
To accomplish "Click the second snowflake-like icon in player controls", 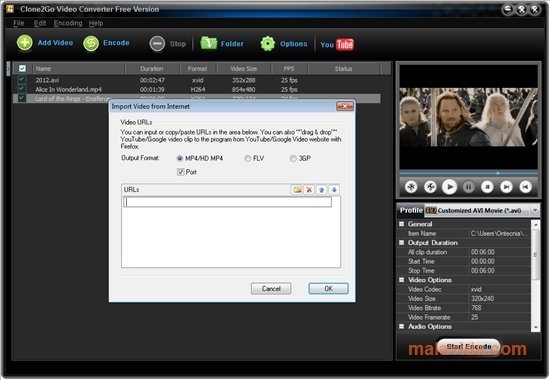I will pos(430,187).
